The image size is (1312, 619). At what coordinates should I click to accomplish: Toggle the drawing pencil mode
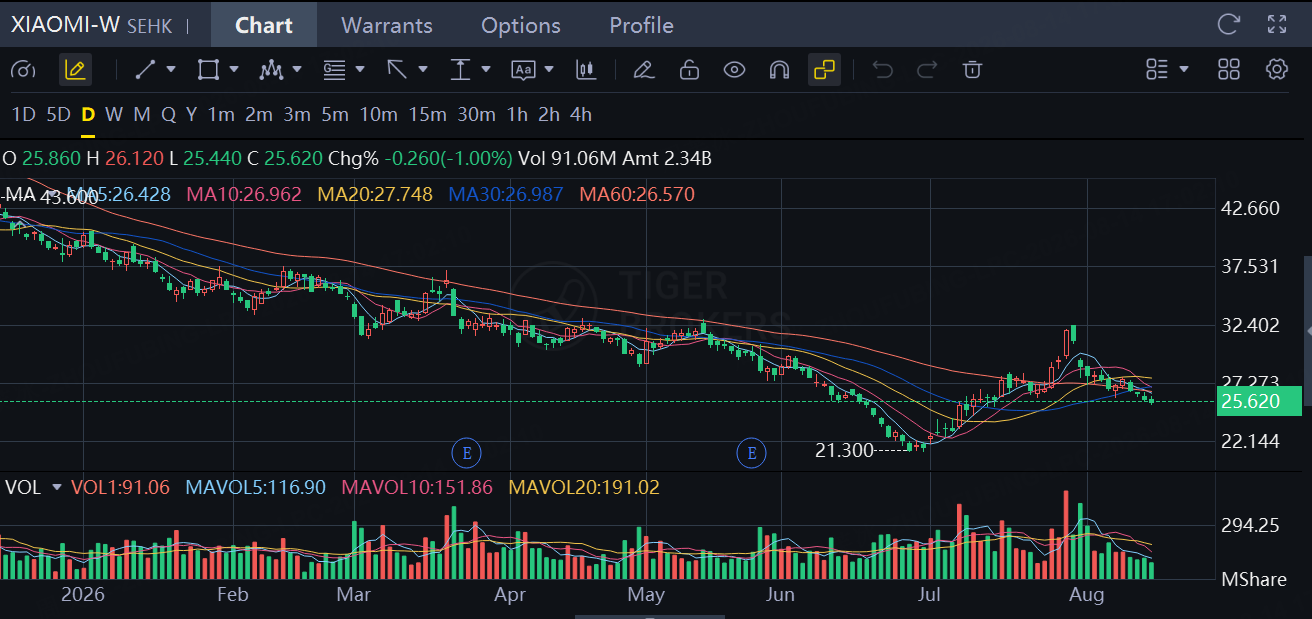pos(75,70)
